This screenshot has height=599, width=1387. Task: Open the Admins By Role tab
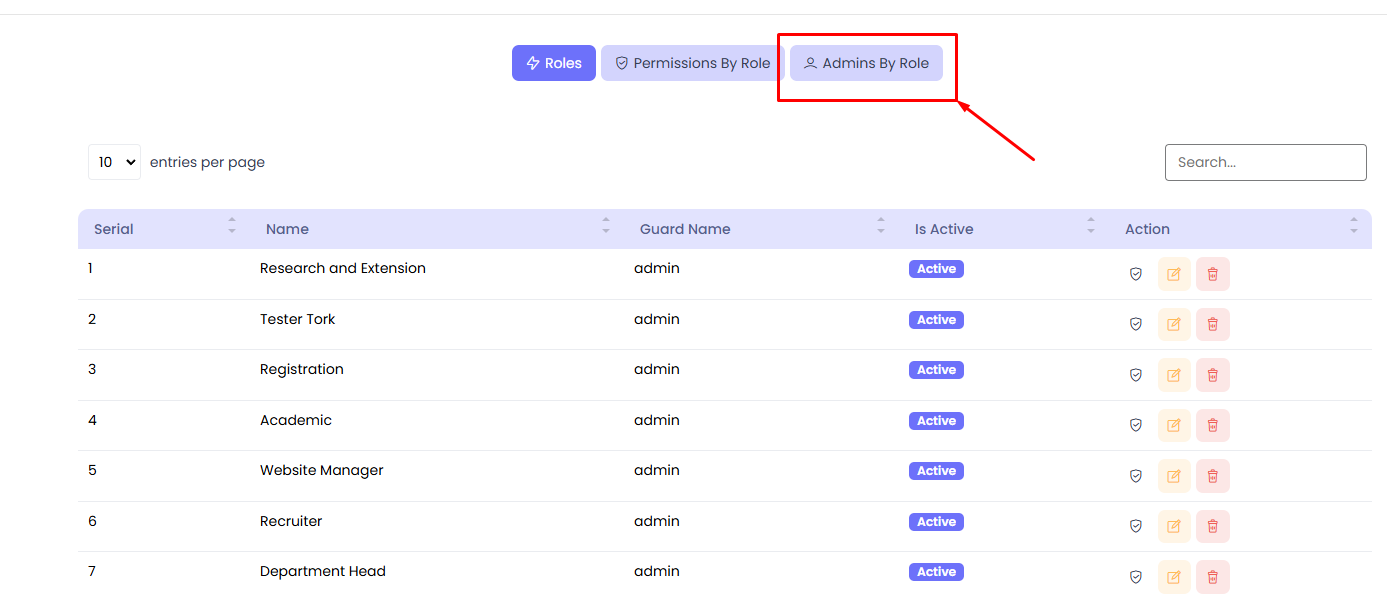[x=866, y=63]
